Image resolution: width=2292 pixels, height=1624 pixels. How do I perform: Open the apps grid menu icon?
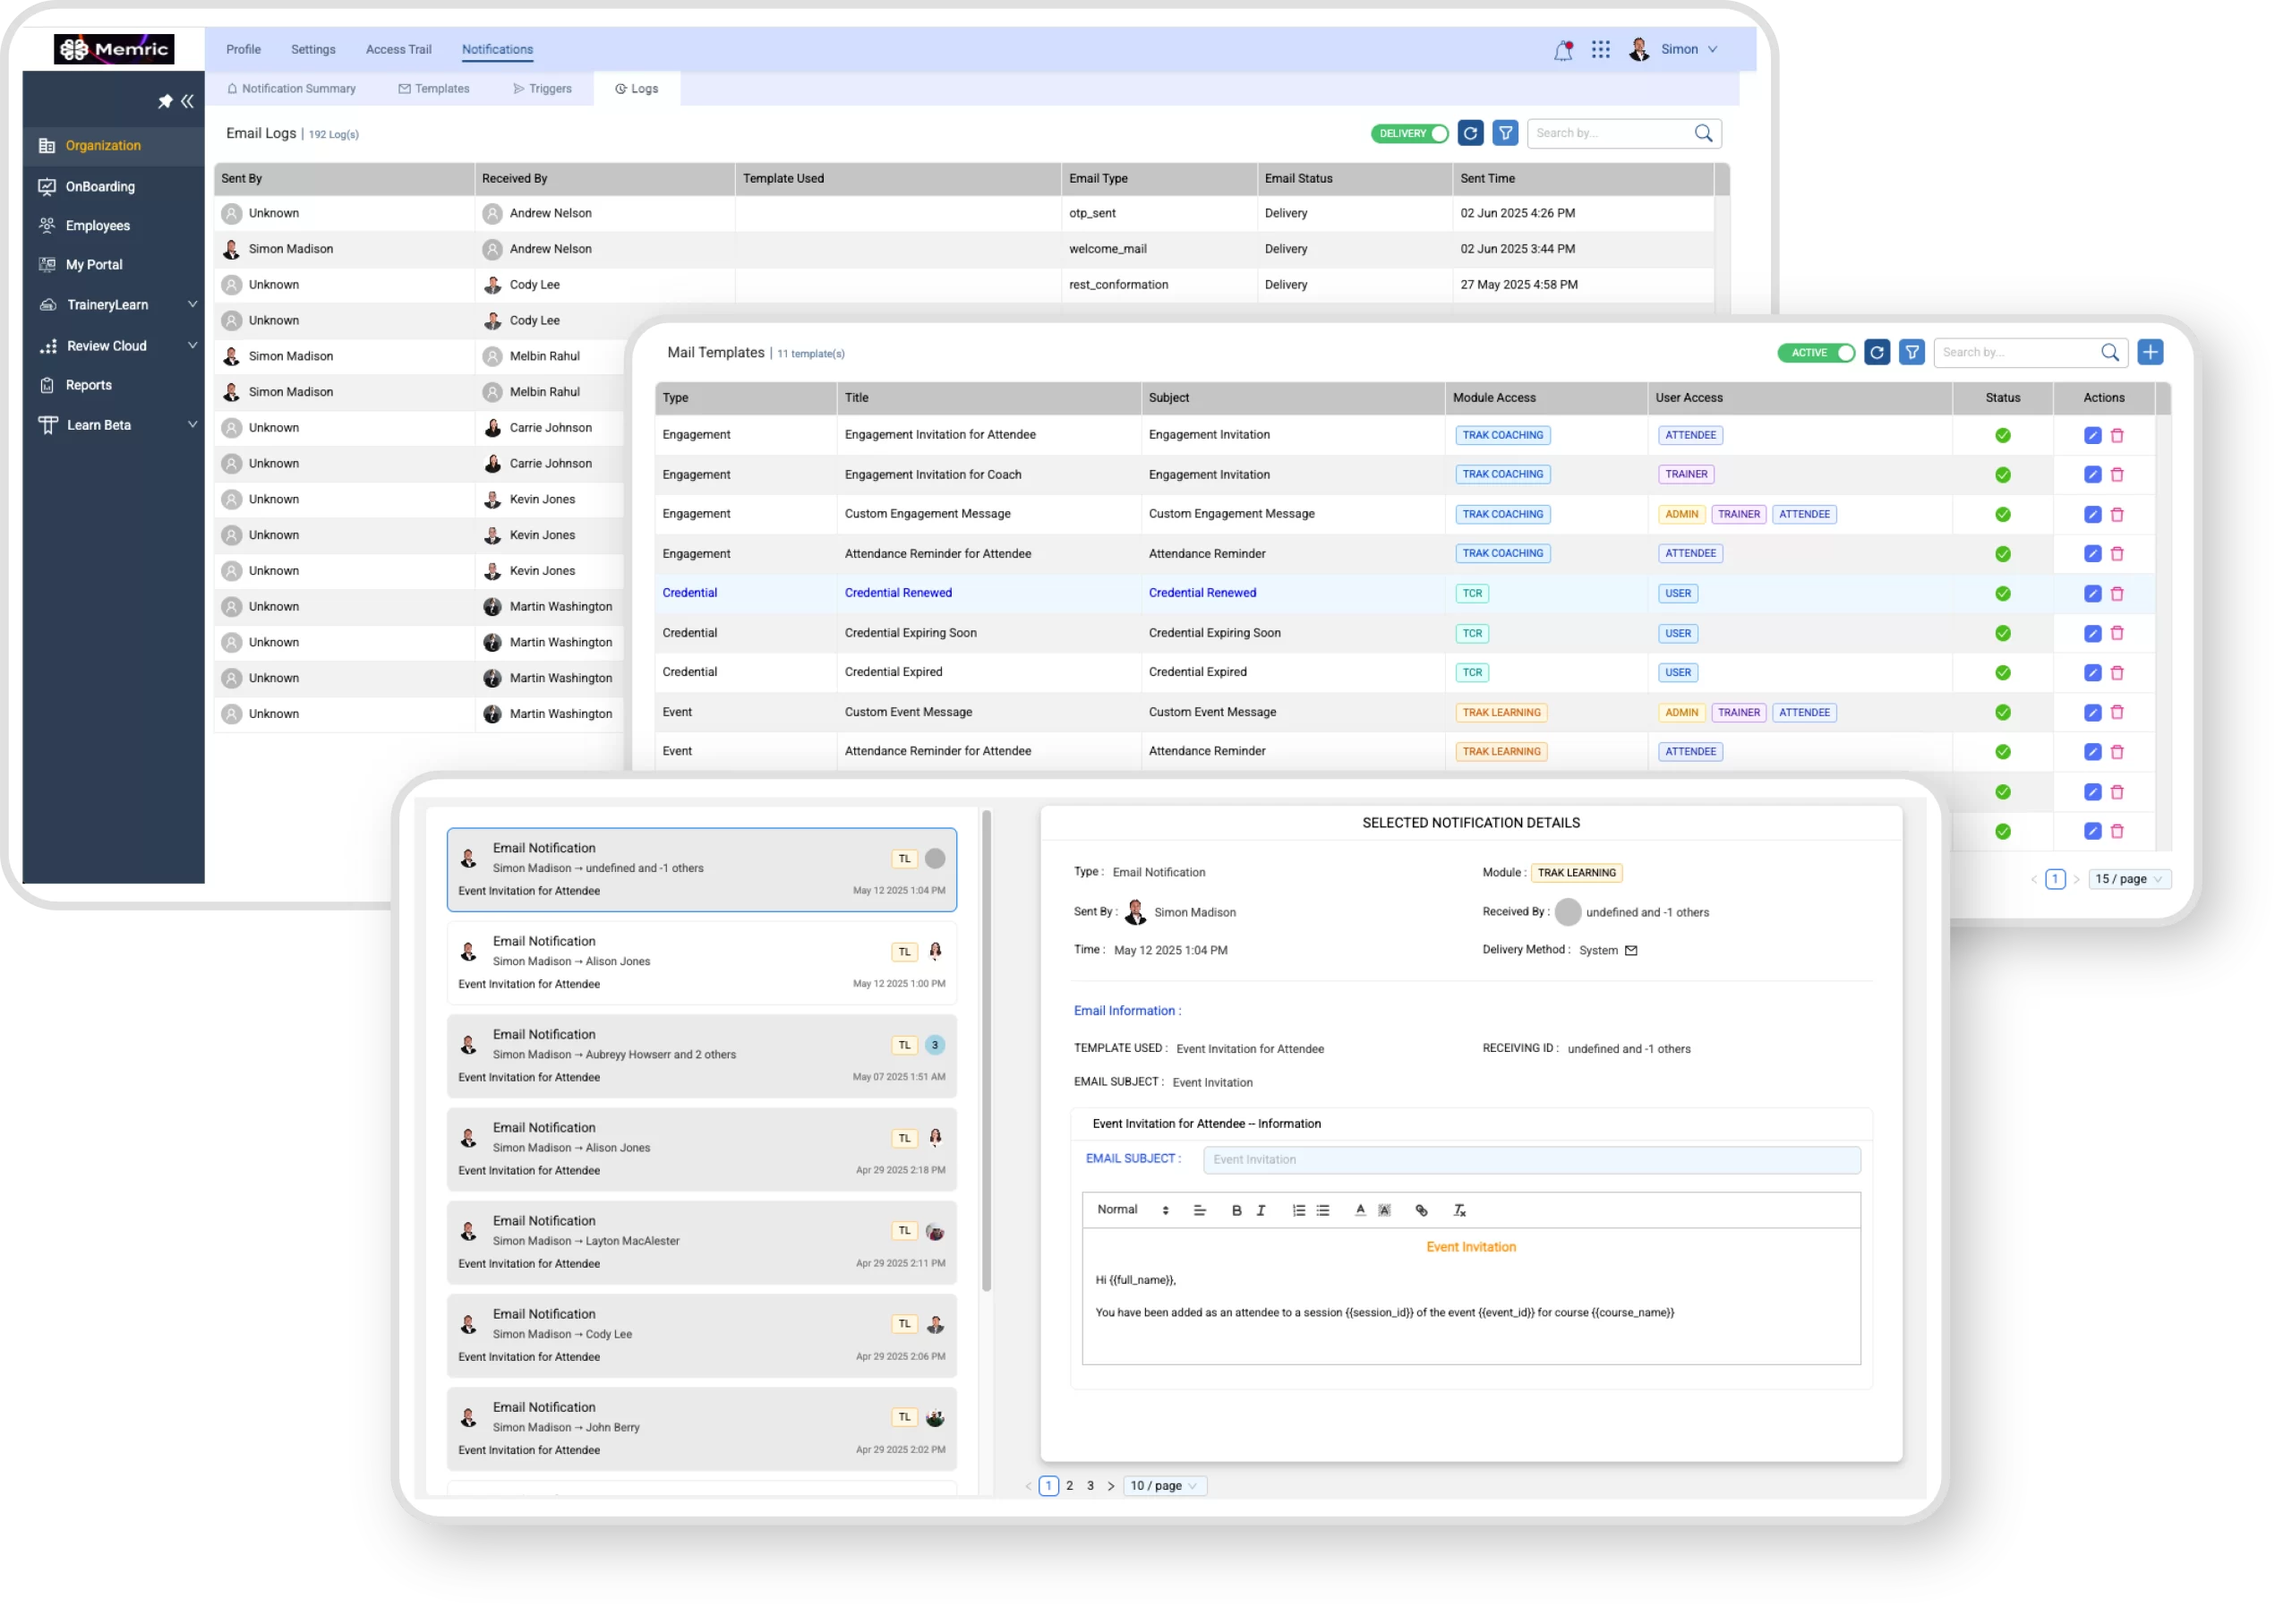pos(1601,50)
